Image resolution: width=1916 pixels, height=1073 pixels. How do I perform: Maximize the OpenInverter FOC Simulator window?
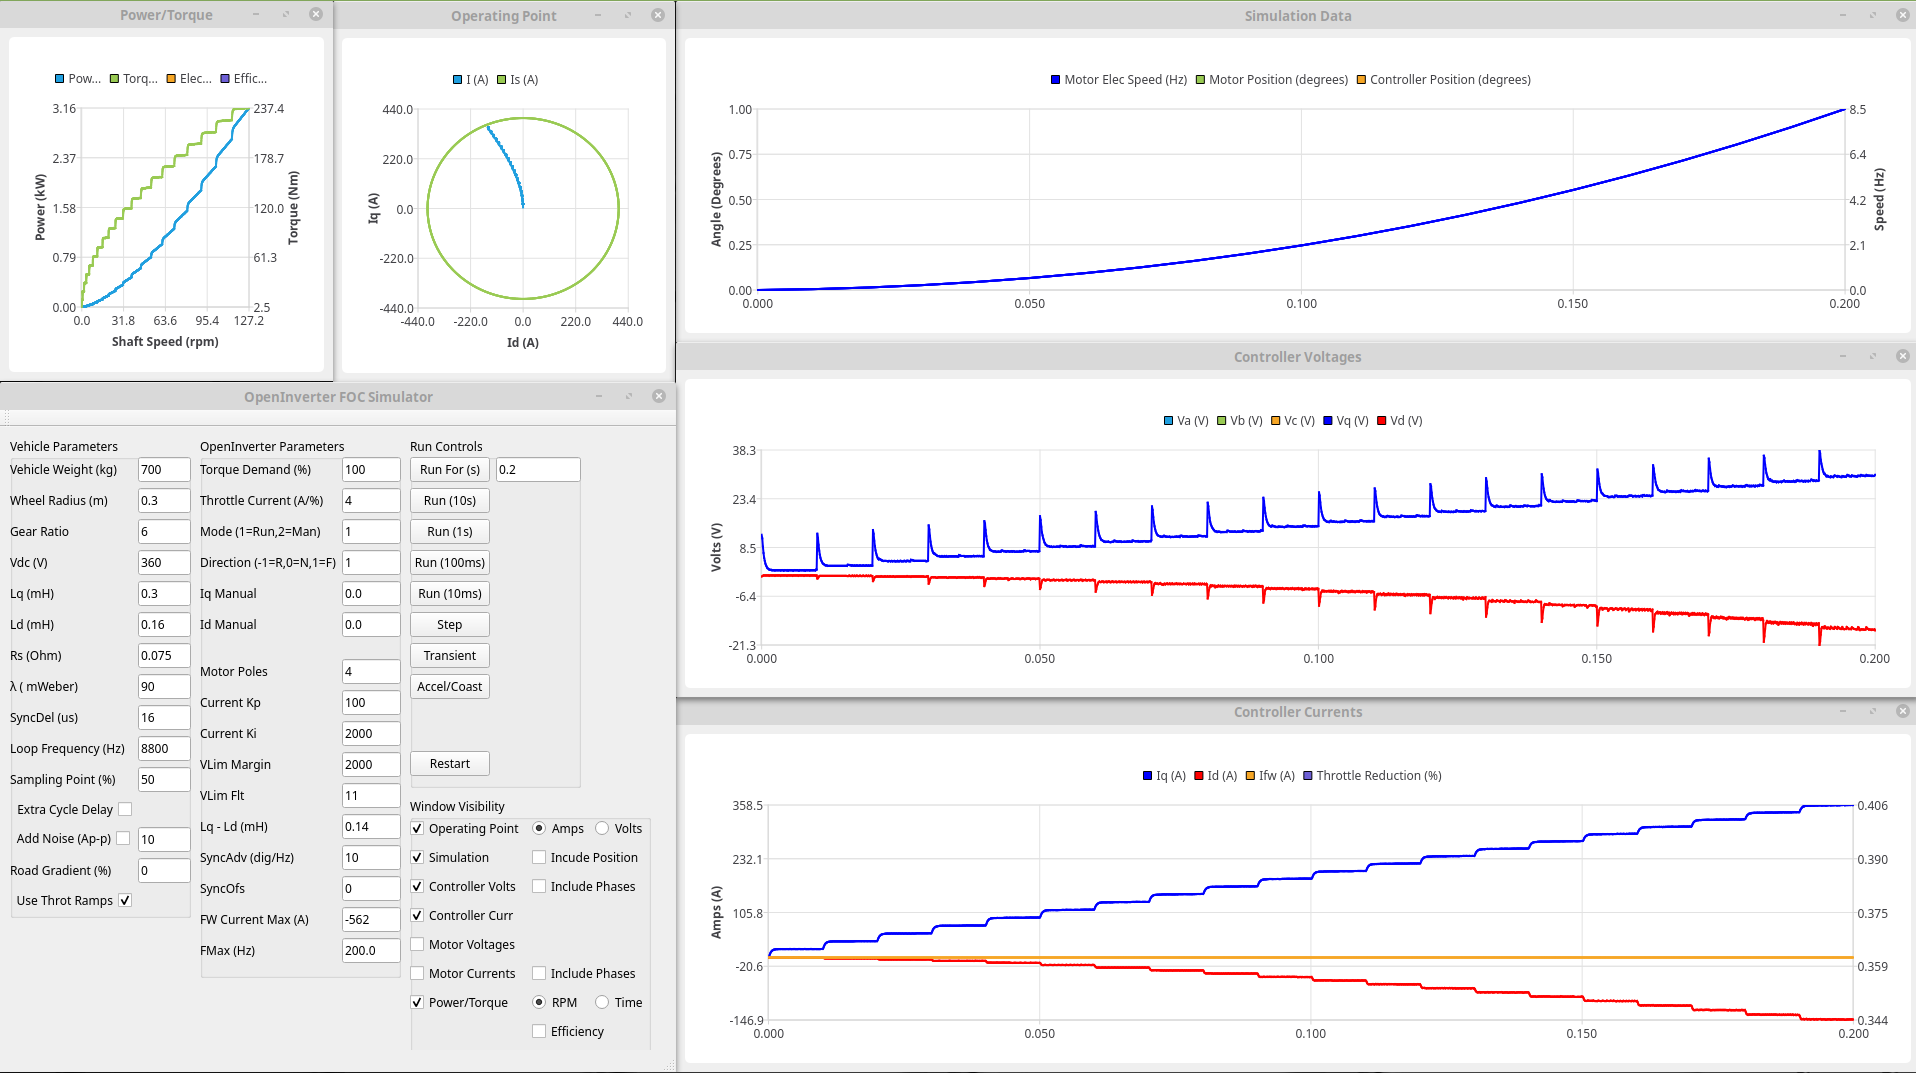(x=629, y=396)
